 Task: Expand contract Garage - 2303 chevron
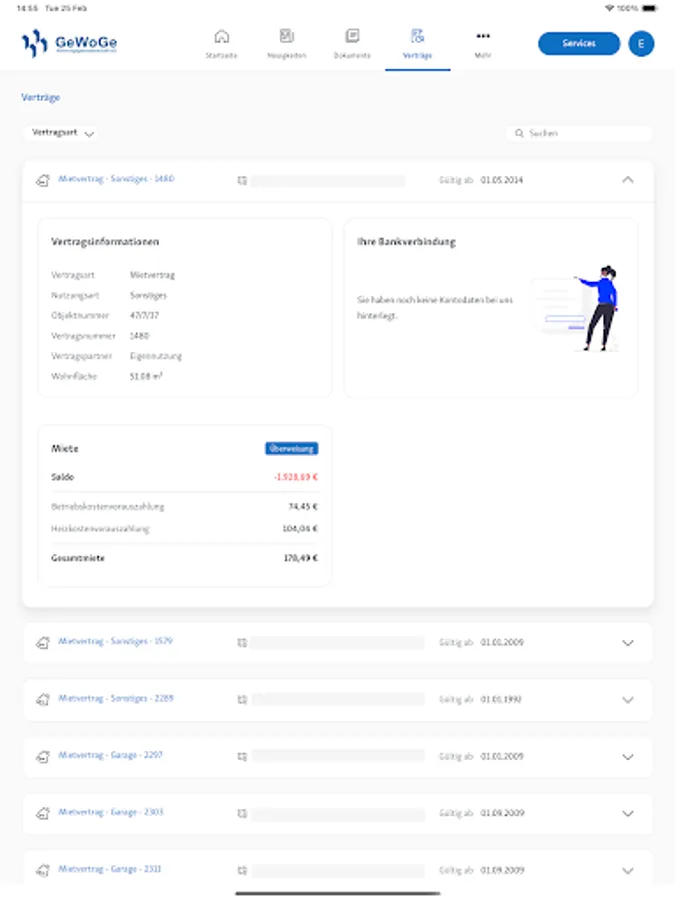pyautogui.click(x=627, y=813)
